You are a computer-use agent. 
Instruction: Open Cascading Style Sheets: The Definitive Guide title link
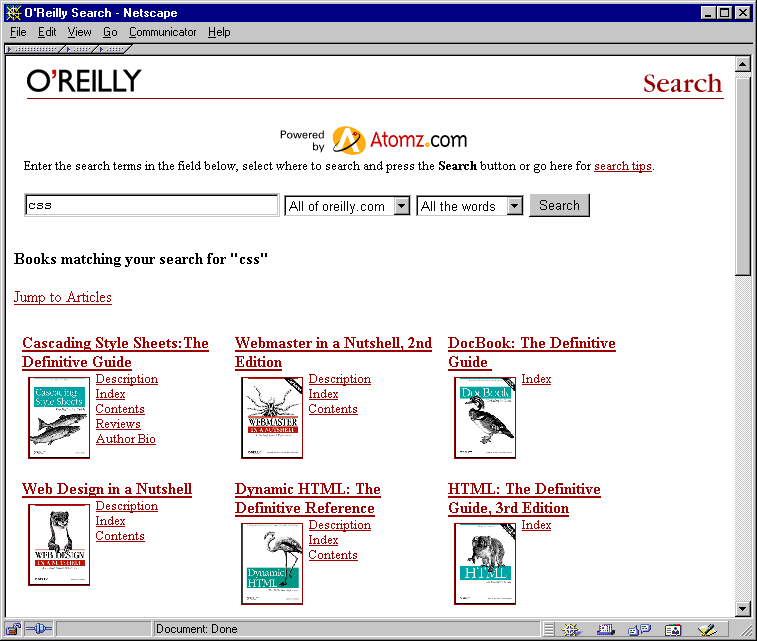click(x=115, y=352)
